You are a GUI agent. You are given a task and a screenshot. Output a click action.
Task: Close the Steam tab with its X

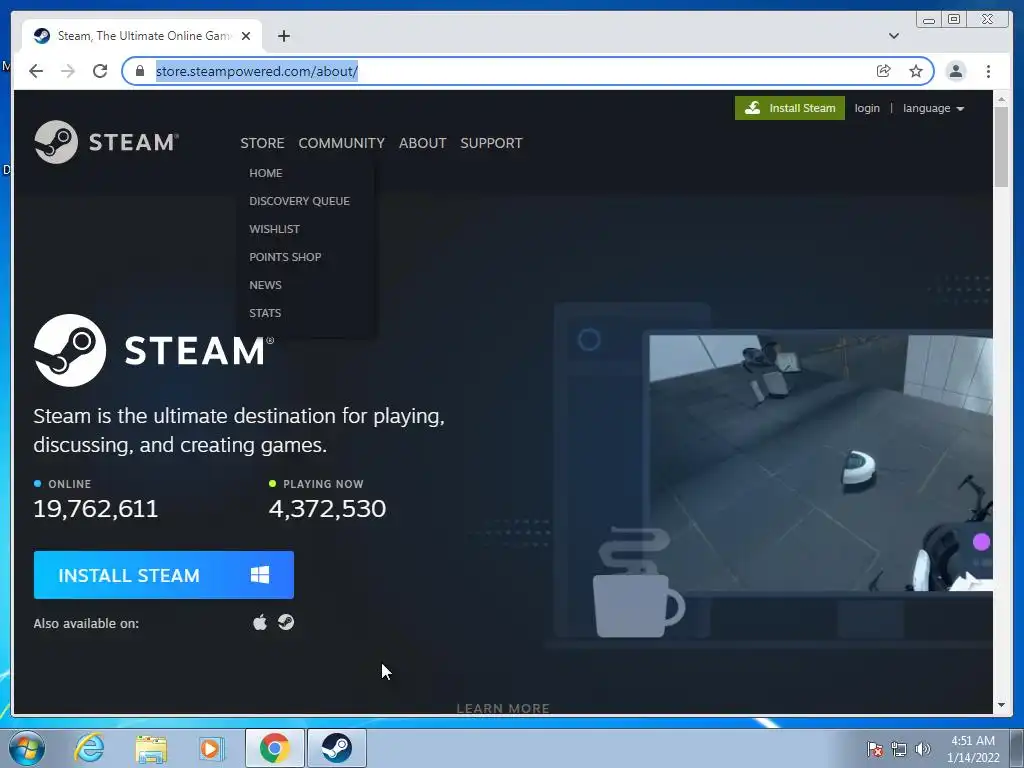pyautogui.click(x=246, y=36)
